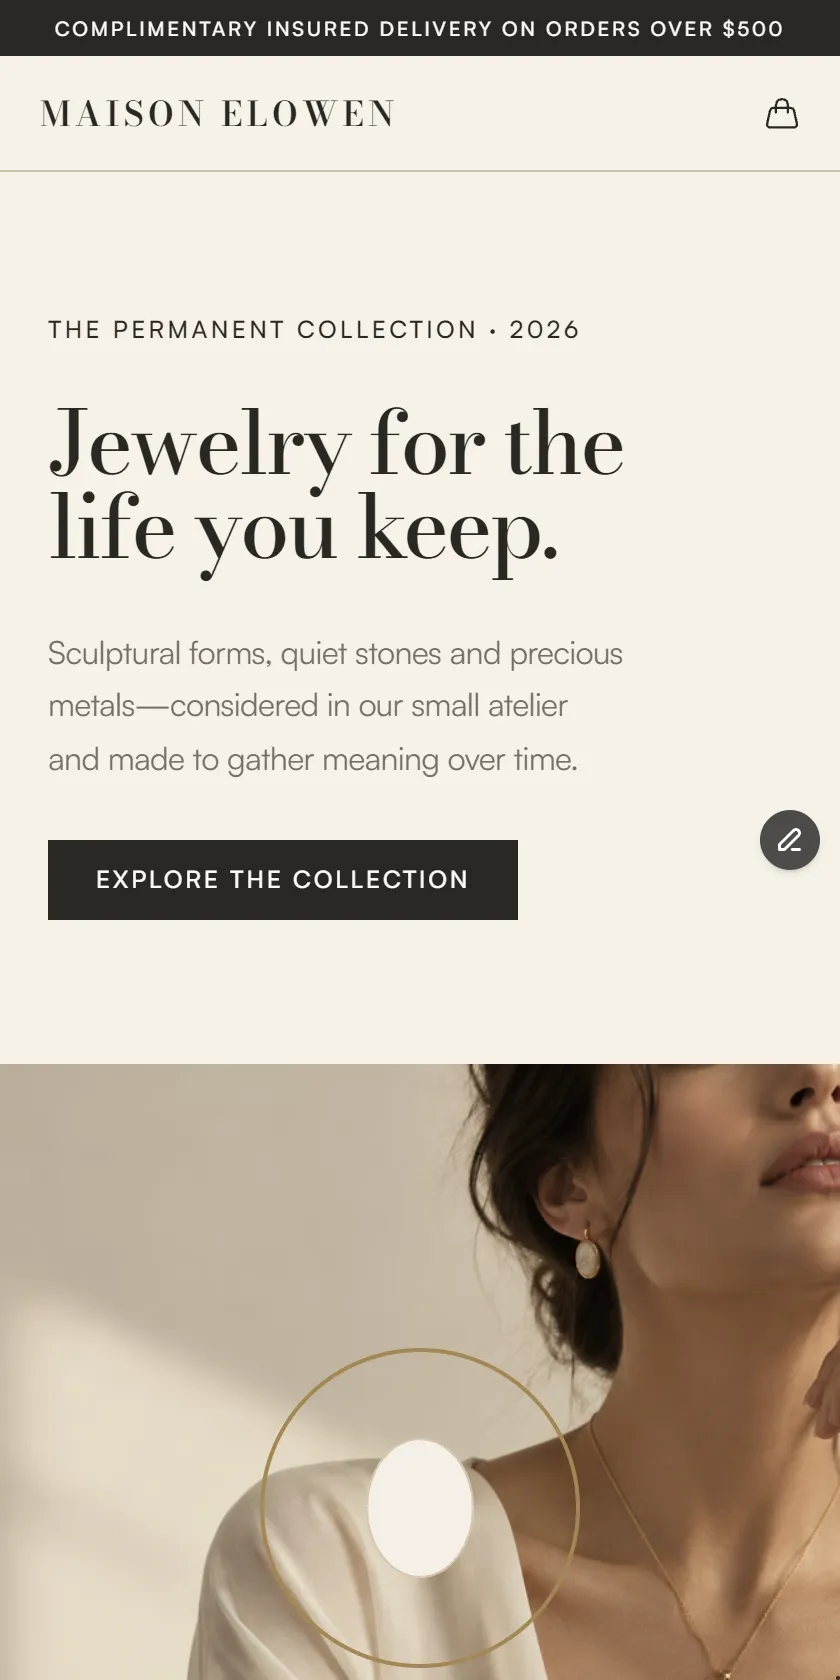Go home via Maison Elowen logo
The width and height of the screenshot is (840, 1680).
[x=218, y=113]
